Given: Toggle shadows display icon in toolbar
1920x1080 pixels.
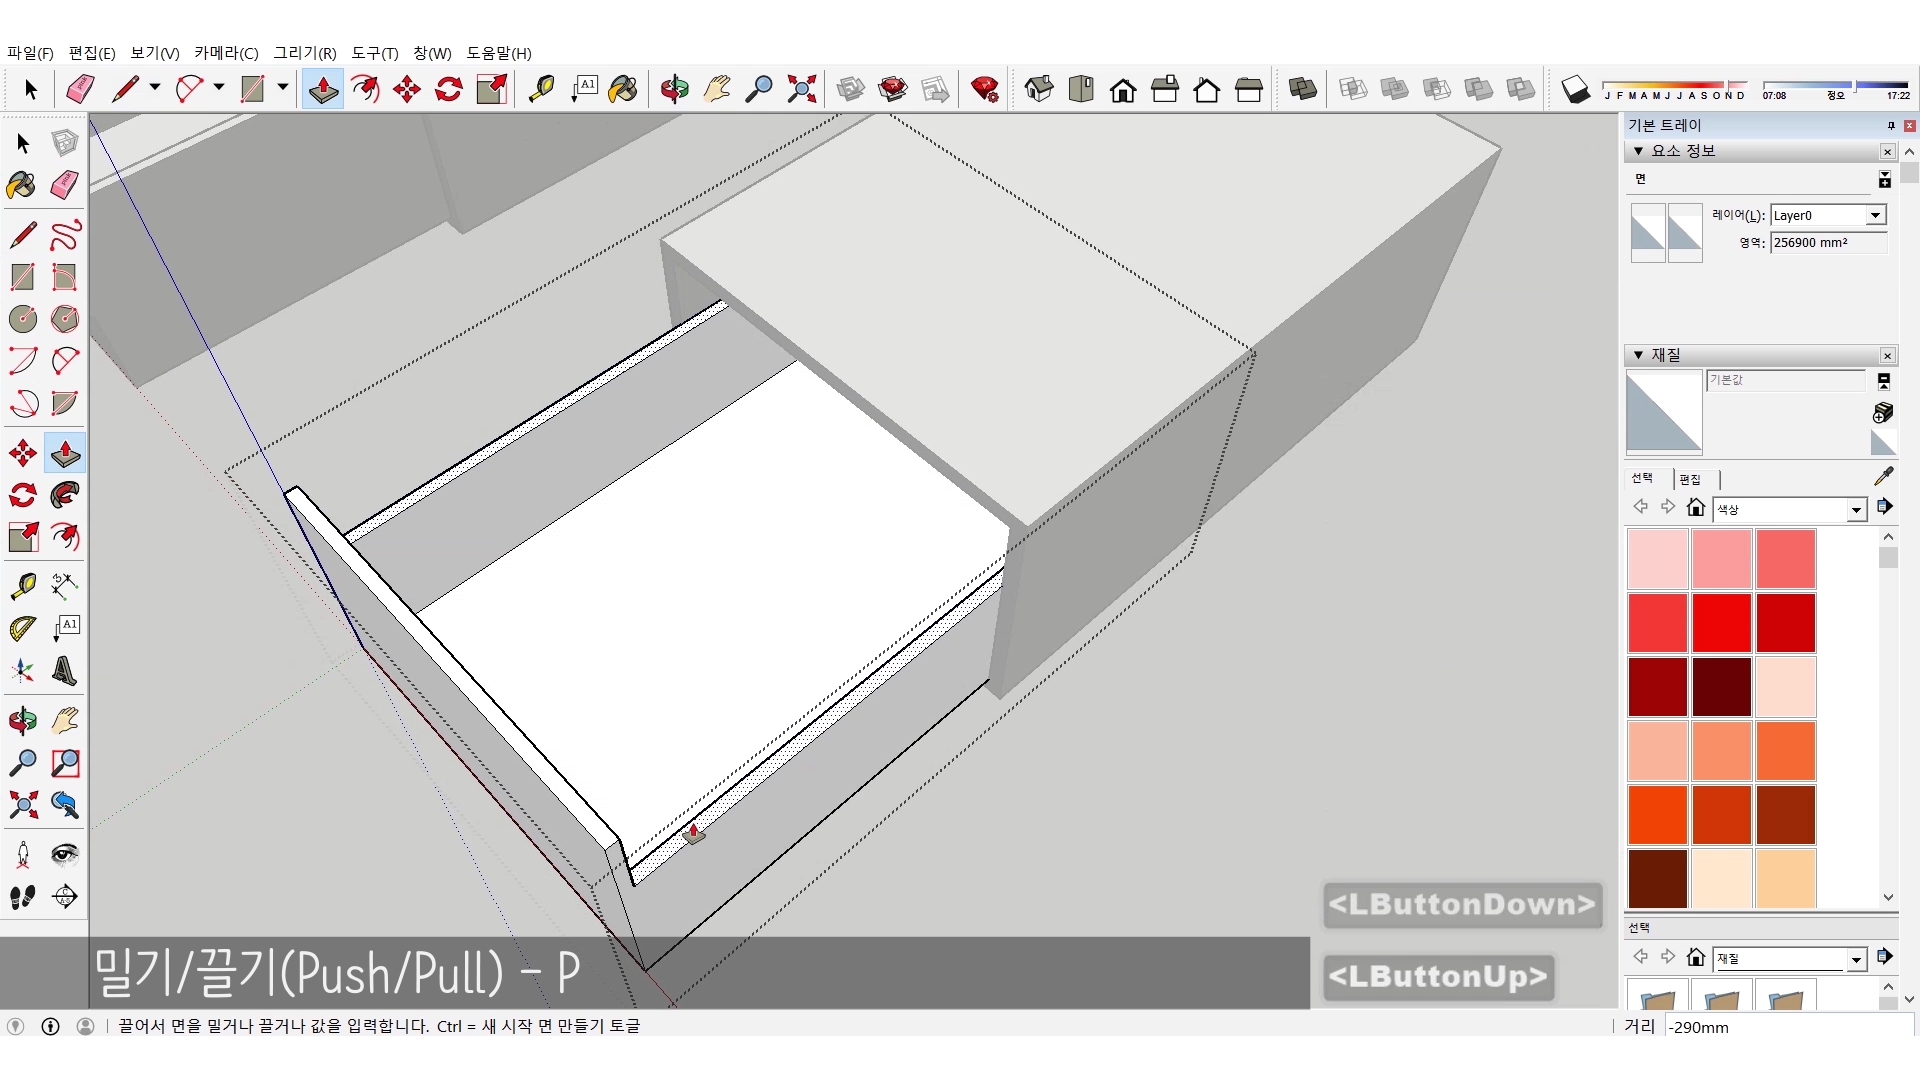Looking at the screenshot, I should (x=1575, y=90).
